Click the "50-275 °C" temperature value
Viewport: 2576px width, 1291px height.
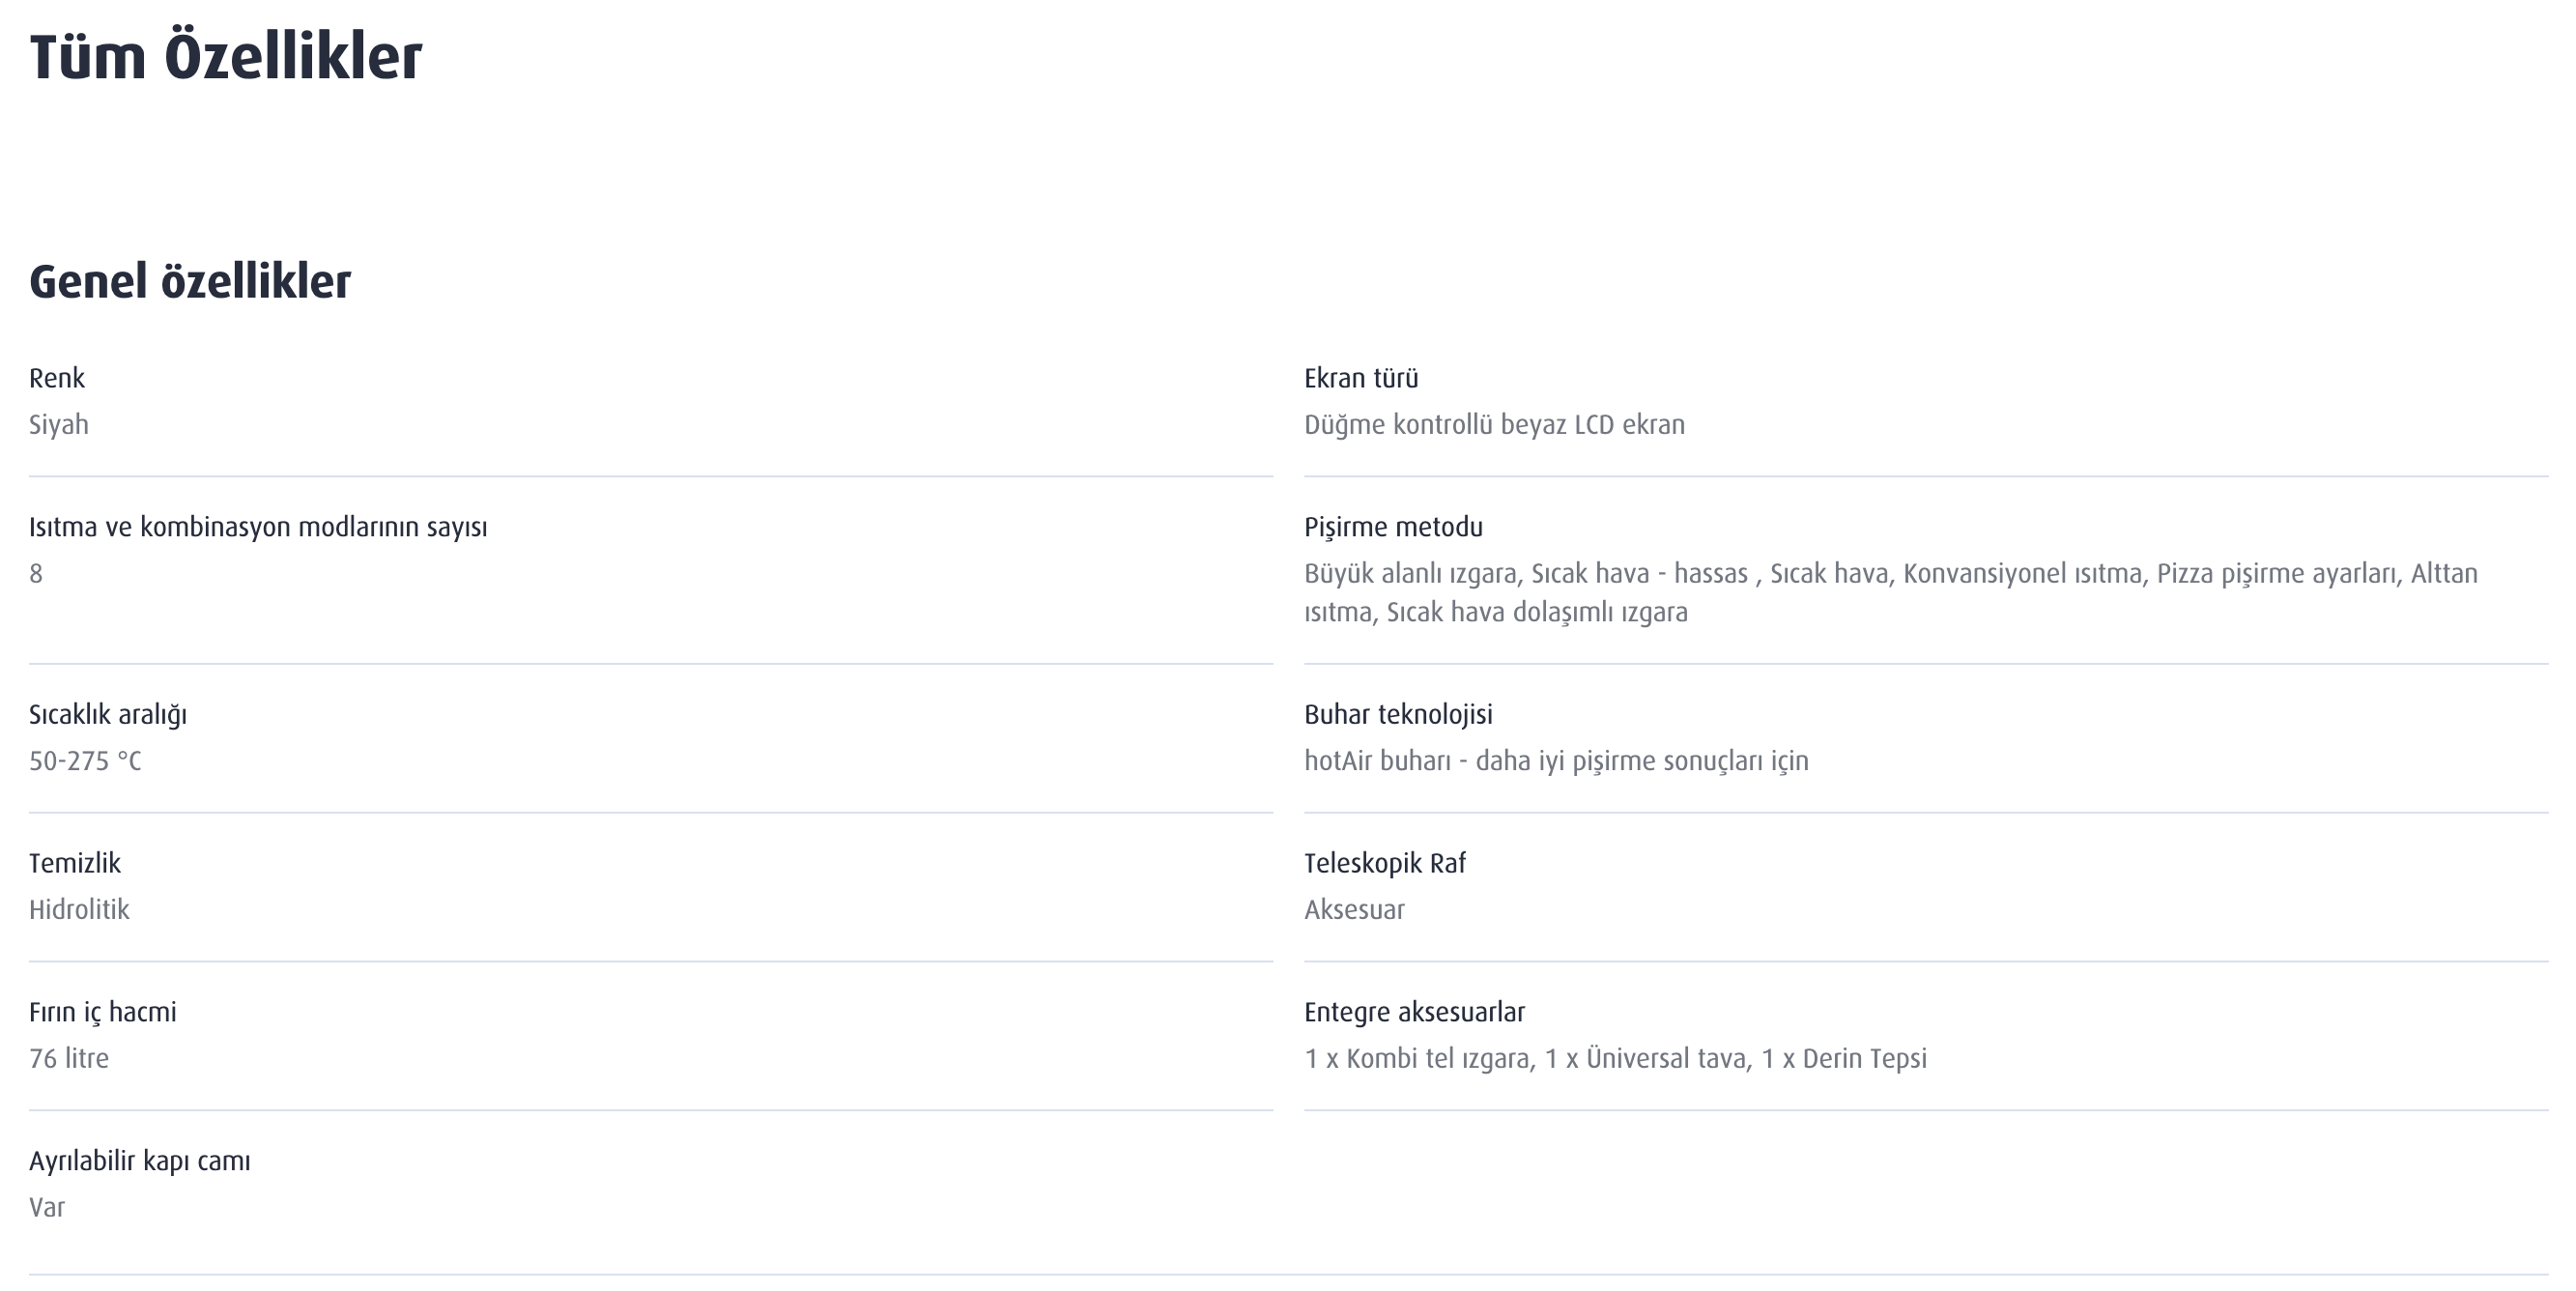click(x=85, y=761)
